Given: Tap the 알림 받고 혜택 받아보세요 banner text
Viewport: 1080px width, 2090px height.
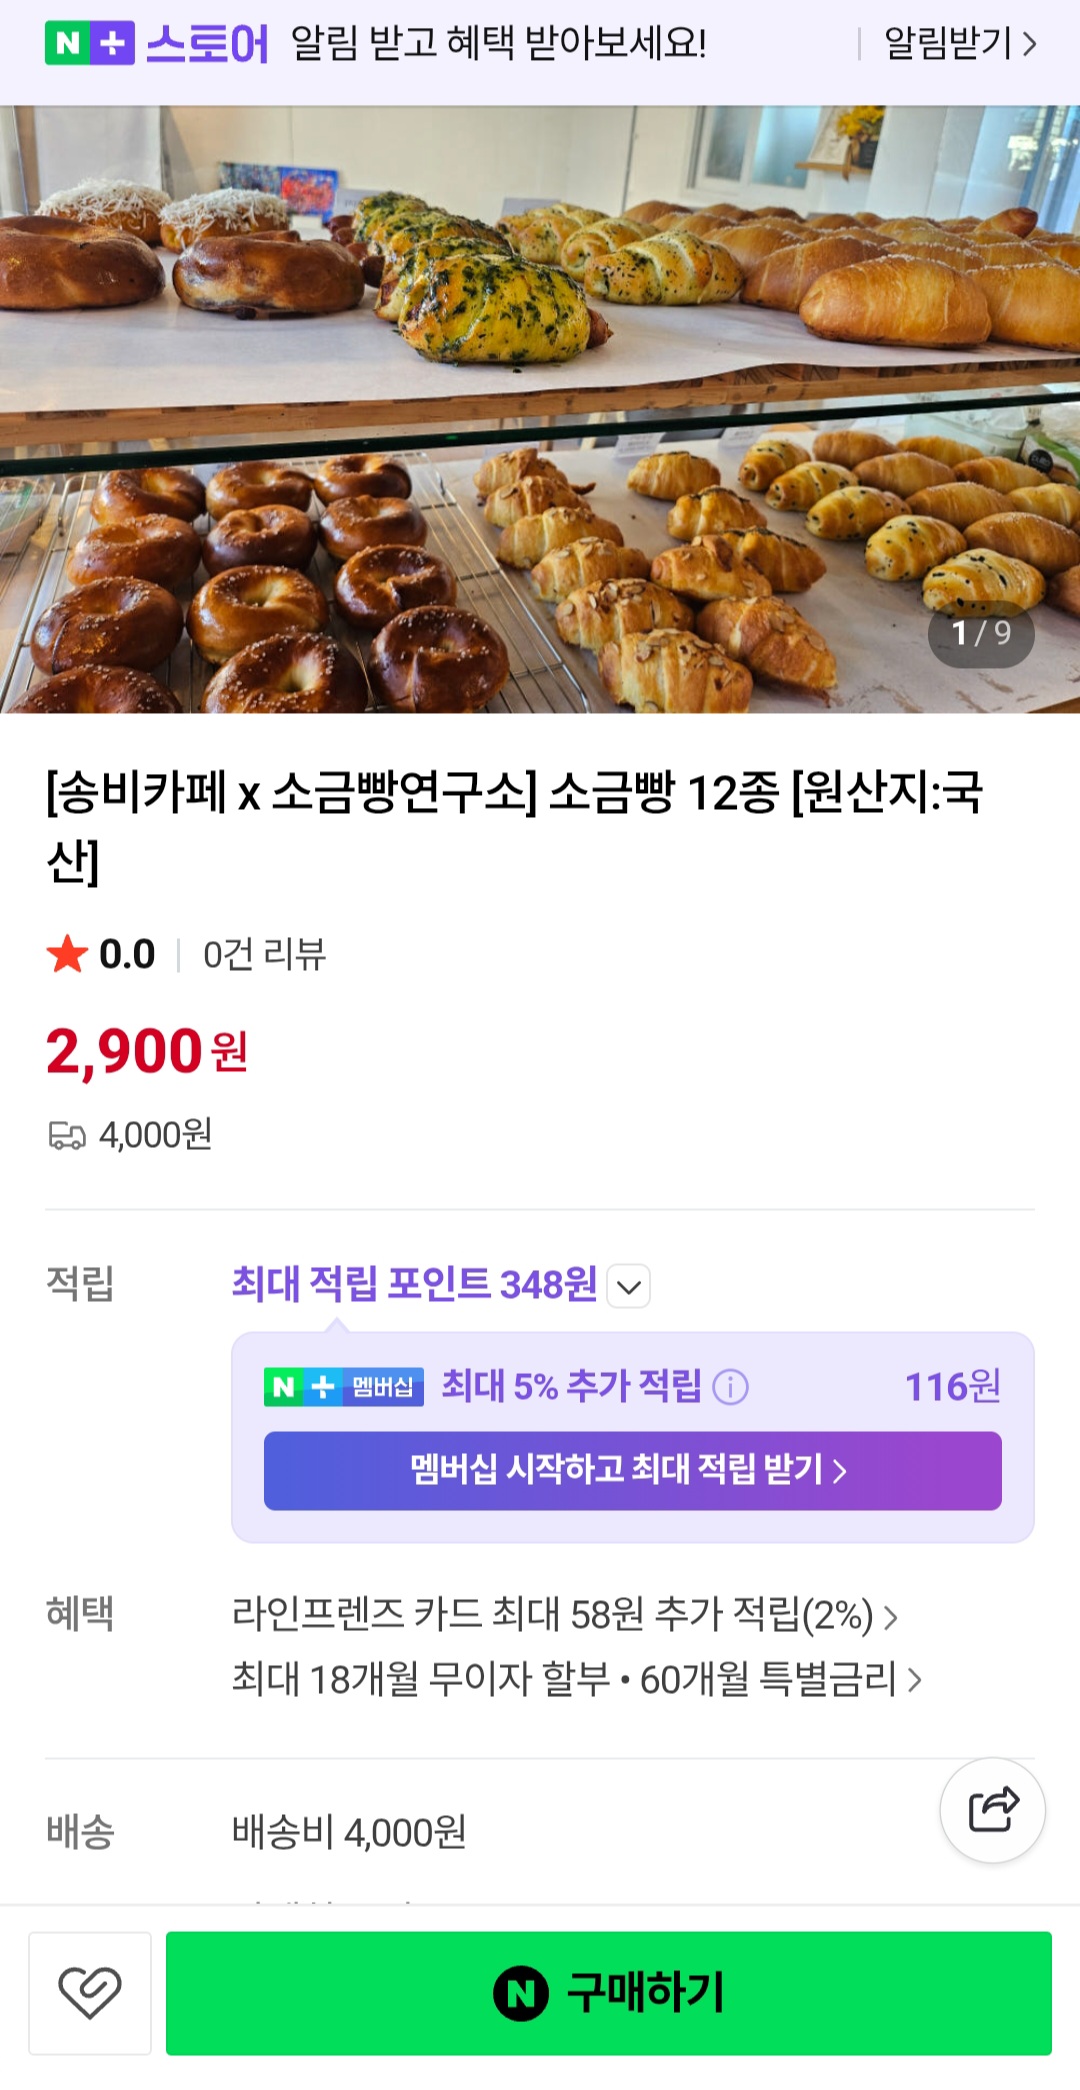Looking at the screenshot, I should pos(498,44).
